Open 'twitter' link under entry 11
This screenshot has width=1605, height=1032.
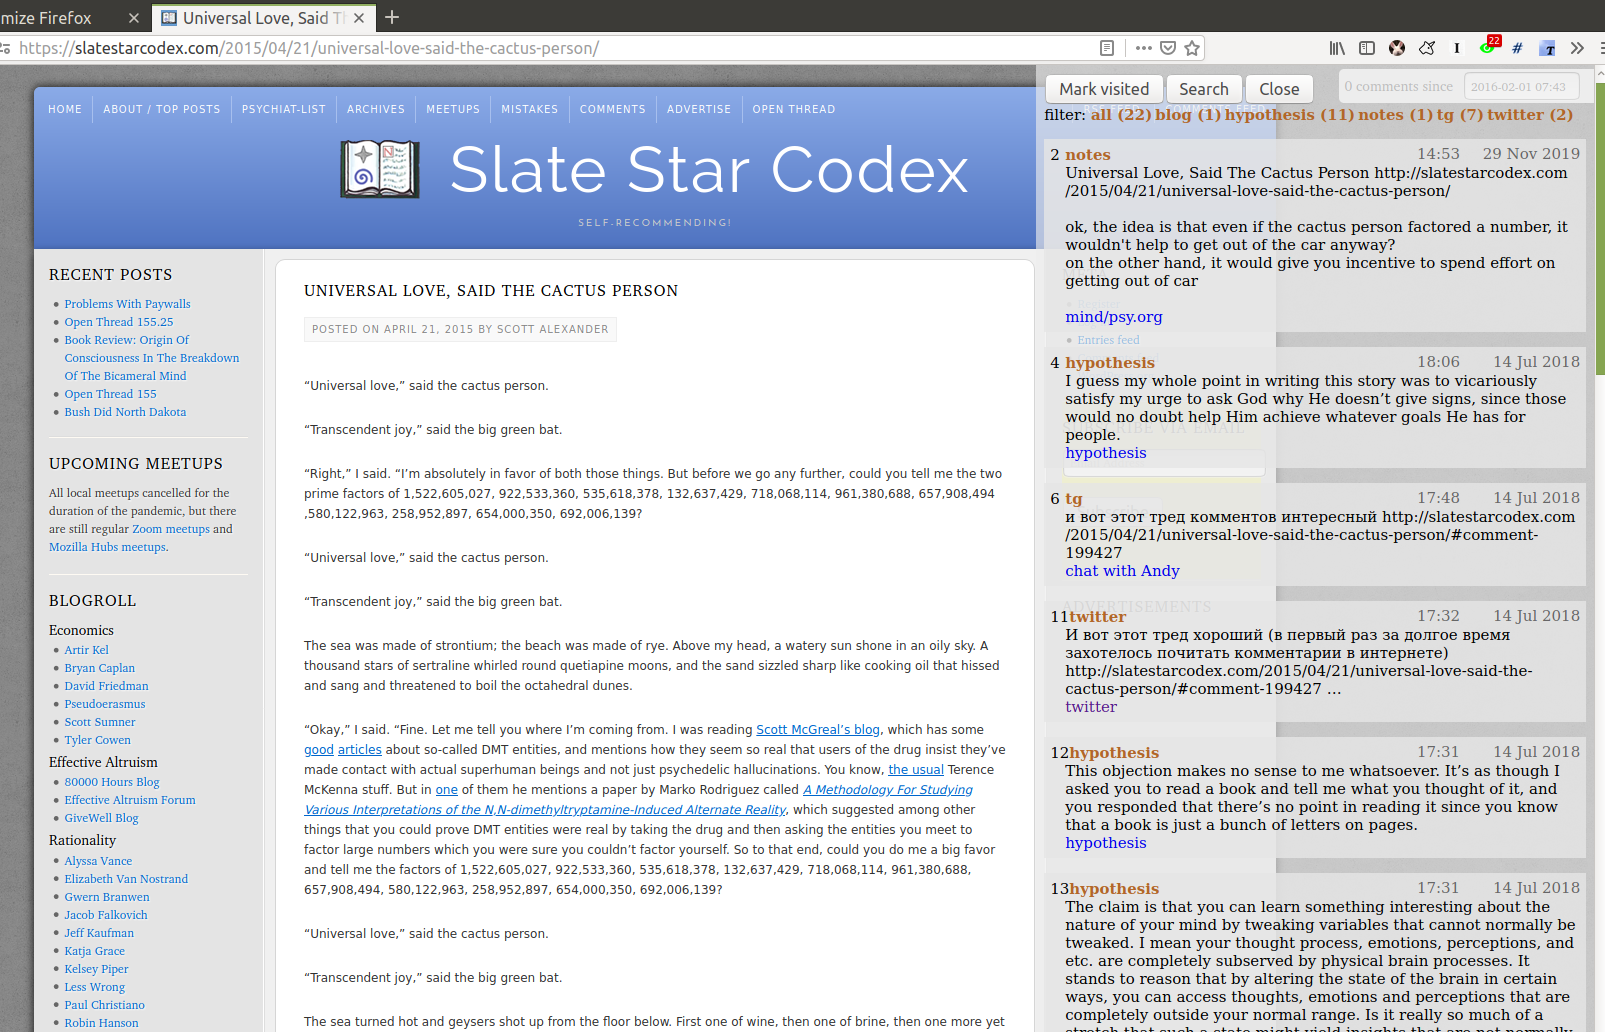point(1091,707)
